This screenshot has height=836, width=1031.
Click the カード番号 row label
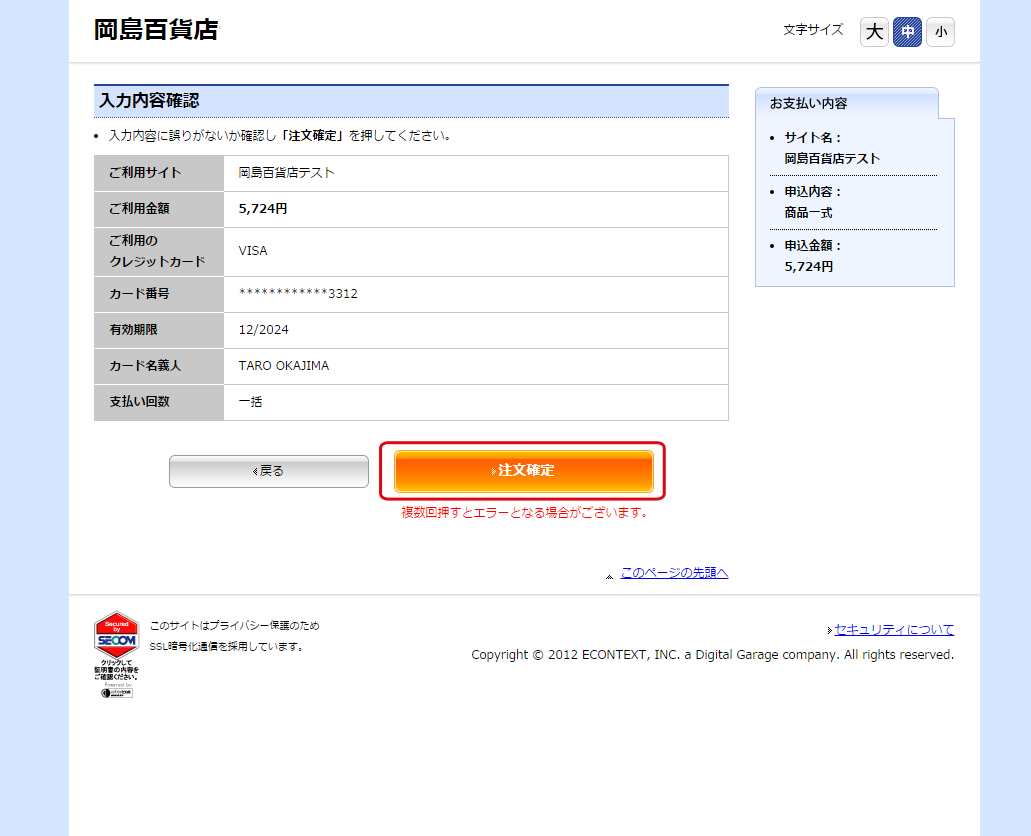click(x=139, y=293)
